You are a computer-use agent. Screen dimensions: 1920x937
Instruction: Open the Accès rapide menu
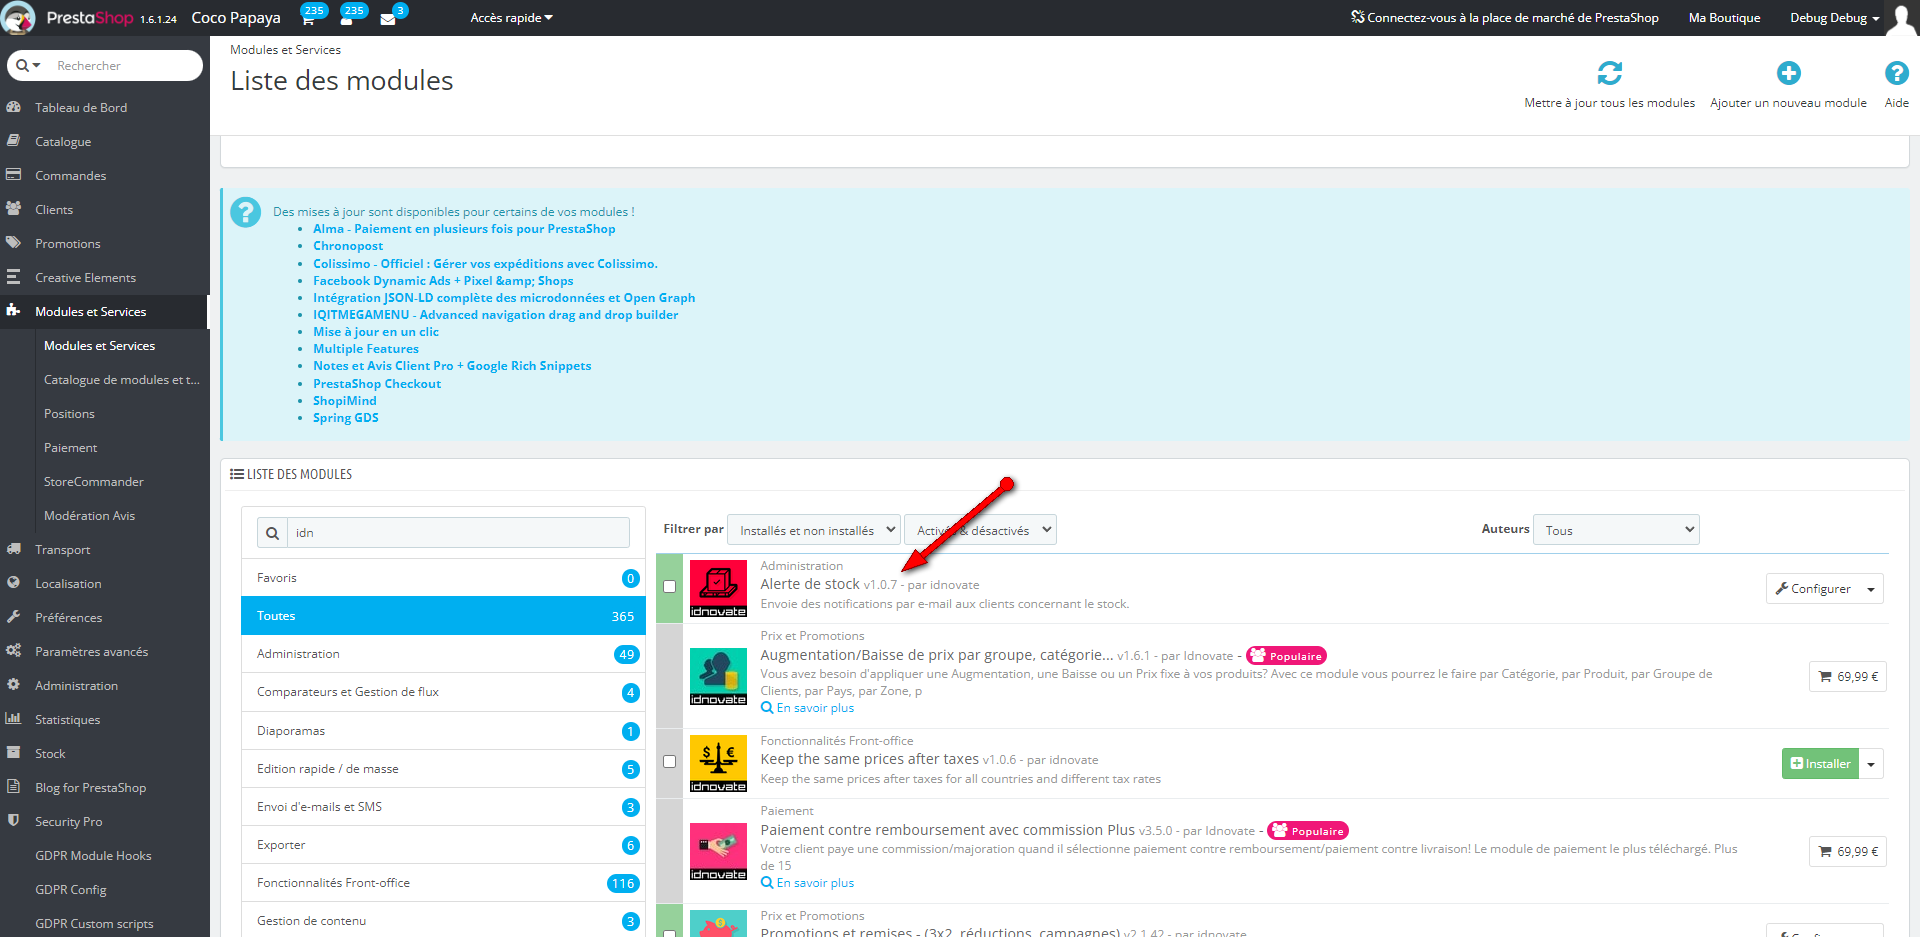(511, 18)
